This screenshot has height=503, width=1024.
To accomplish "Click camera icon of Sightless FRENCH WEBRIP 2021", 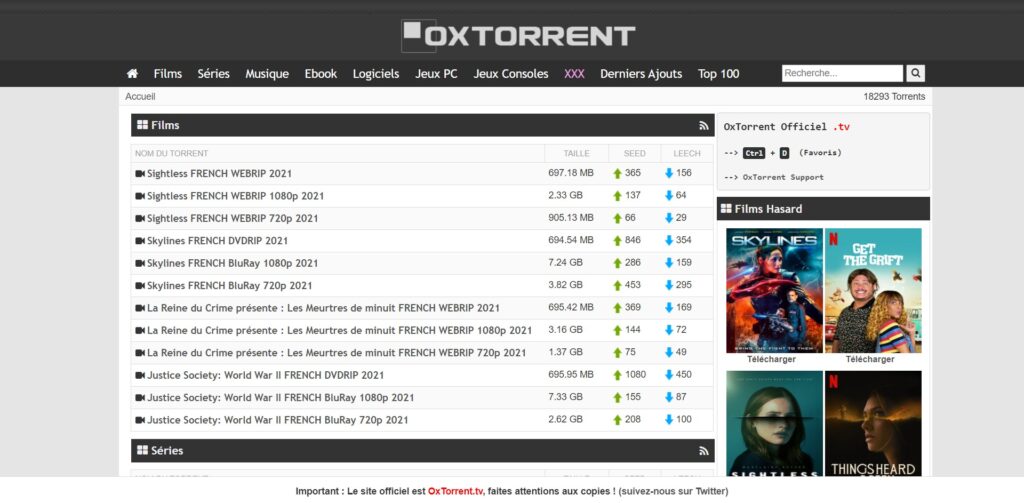I will click(140, 174).
